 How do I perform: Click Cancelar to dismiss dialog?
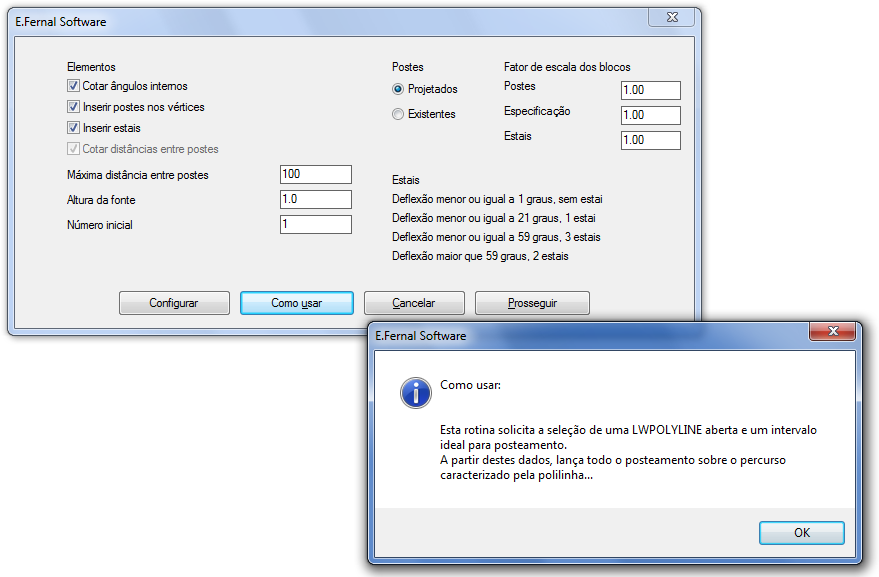414,303
